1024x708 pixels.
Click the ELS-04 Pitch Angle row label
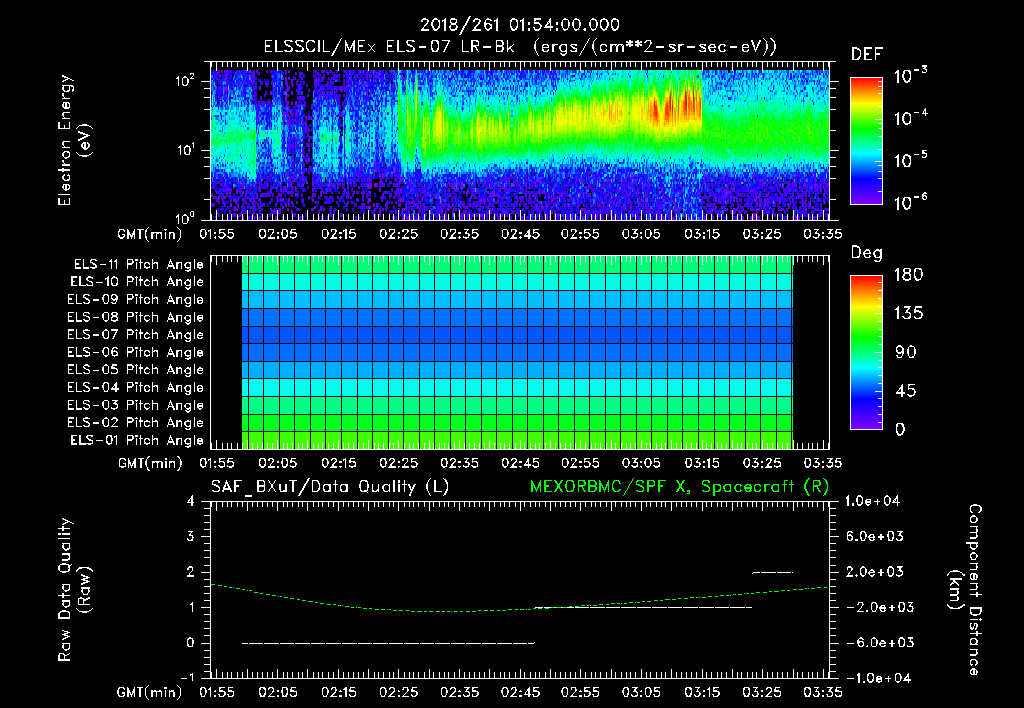(x=136, y=388)
